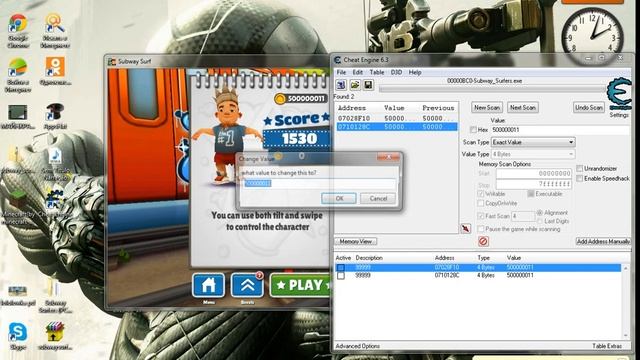
Task: Select found address 0710128C row
Action: (x=396, y=127)
